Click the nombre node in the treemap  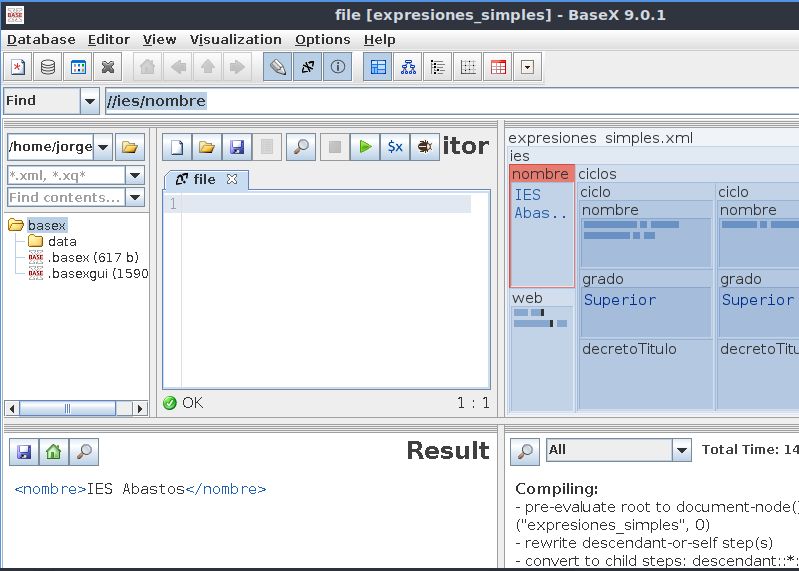click(541, 174)
